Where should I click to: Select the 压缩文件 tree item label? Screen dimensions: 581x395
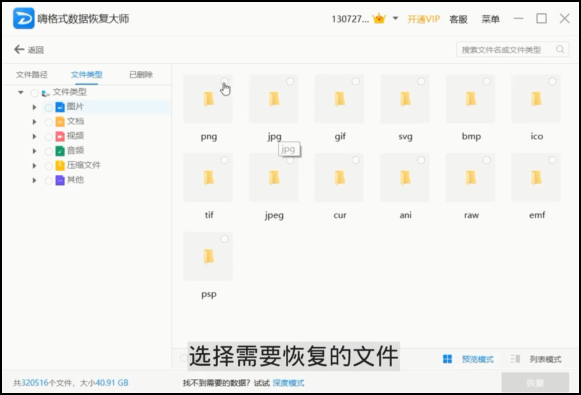pyautogui.click(x=84, y=165)
